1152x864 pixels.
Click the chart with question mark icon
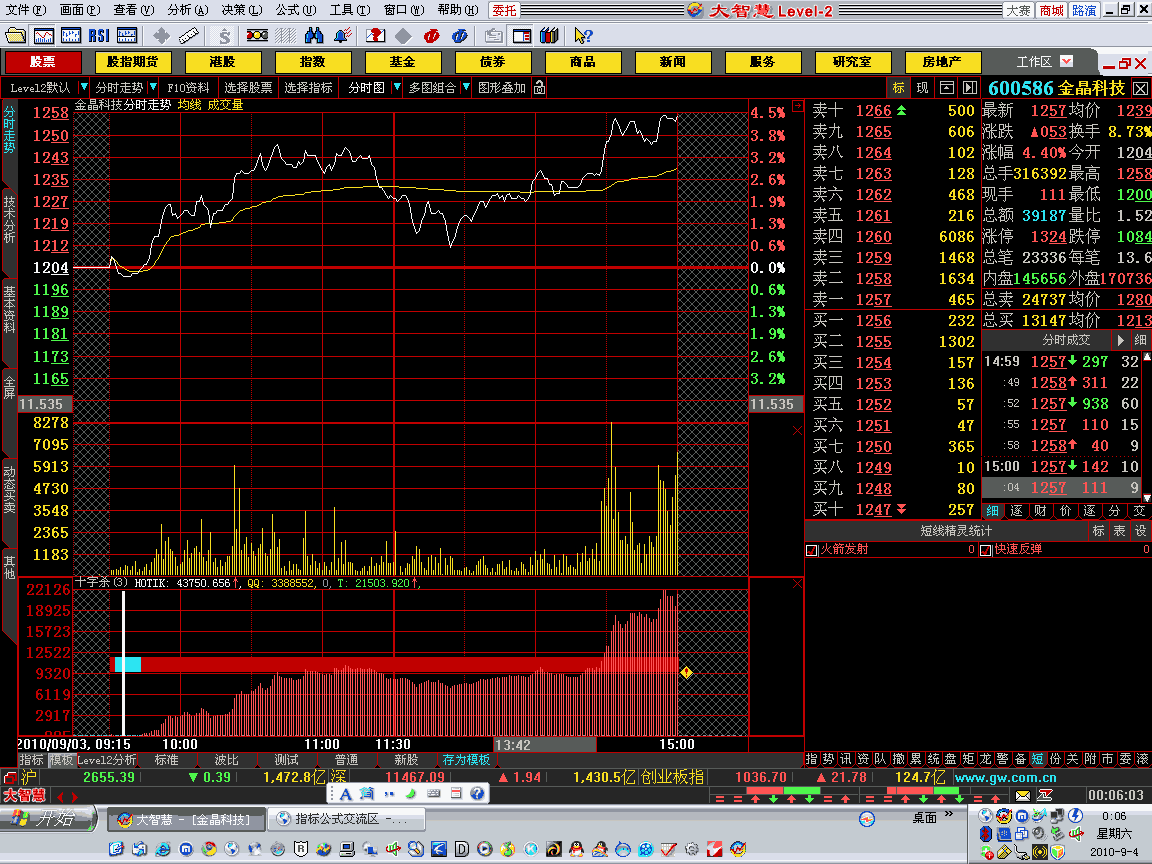pos(375,35)
